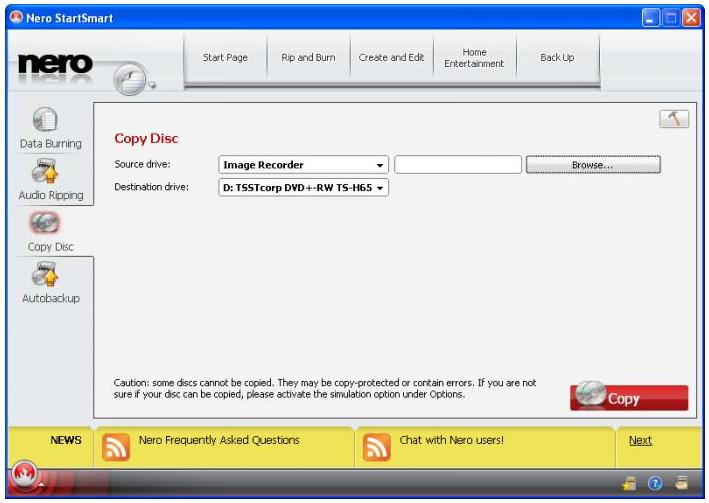Choose the Copy Disc sidebar icon
The height and width of the screenshot is (503, 709).
pyautogui.click(x=44, y=223)
